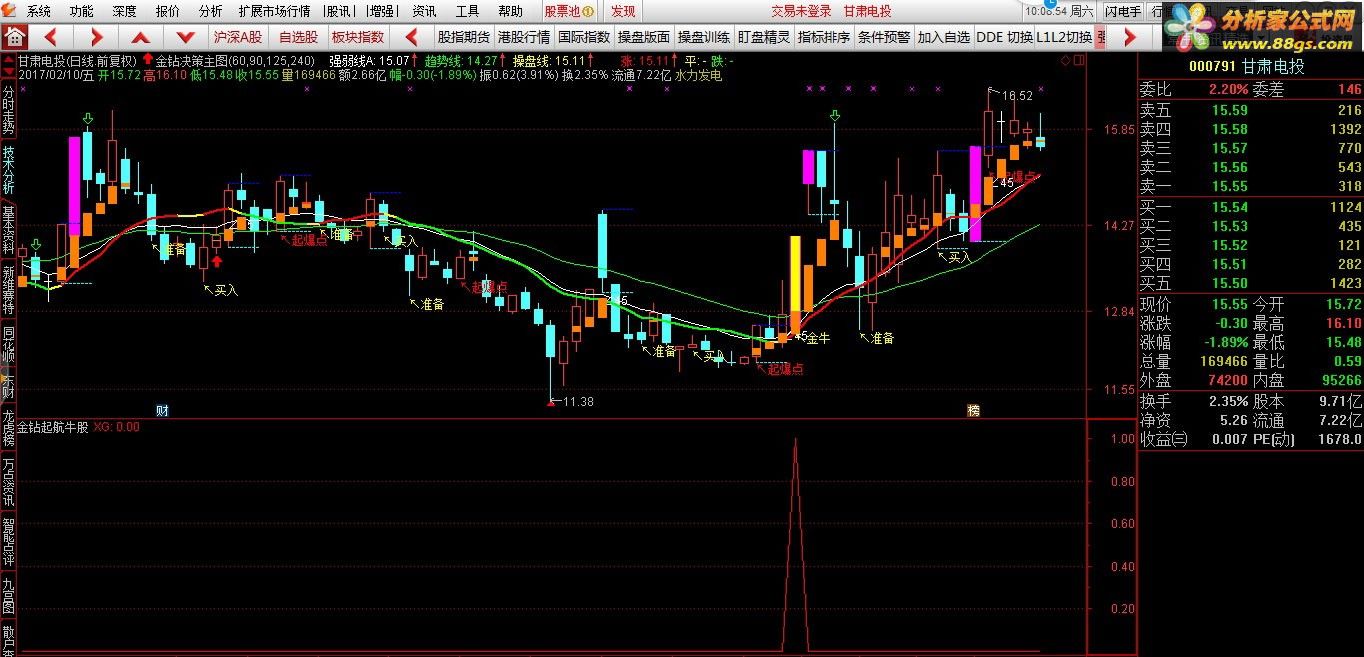Click the red right arrow after L1L2切换
This screenshot has width=1364, height=657.
(1130, 37)
